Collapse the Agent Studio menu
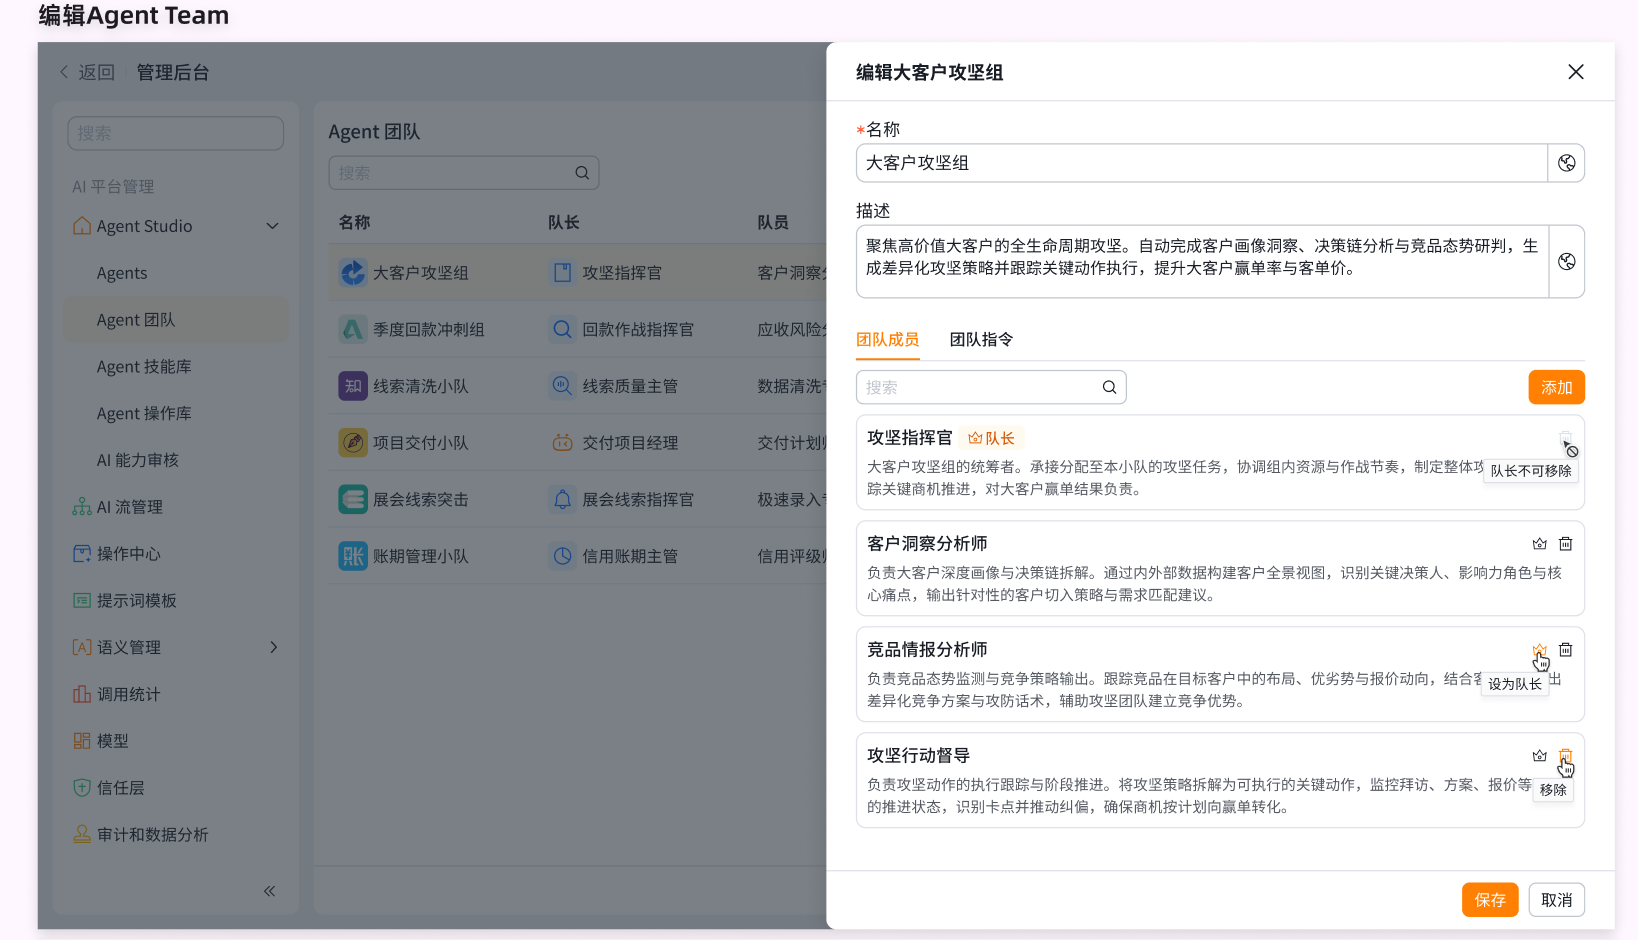Screen dimensions: 1638x940 click(x=272, y=226)
